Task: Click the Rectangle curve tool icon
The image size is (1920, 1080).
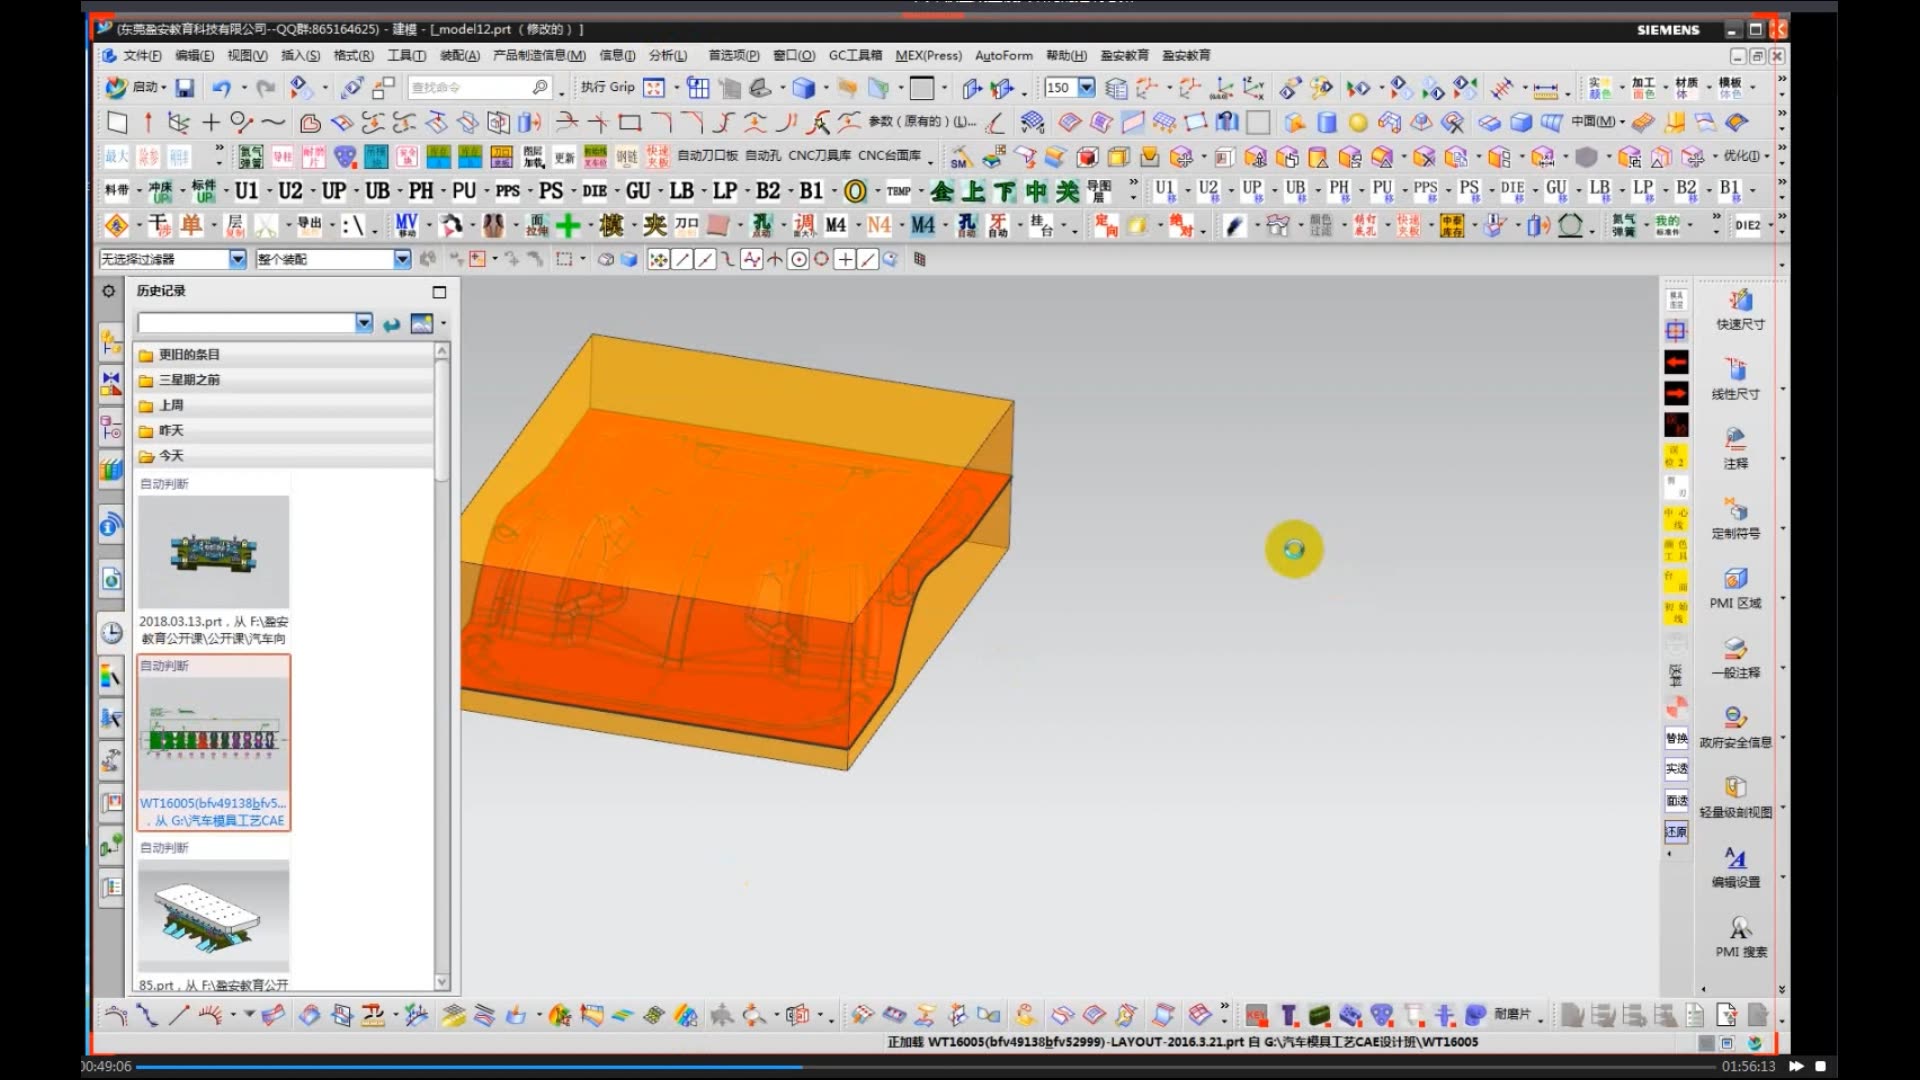Action: pyautogui.click(x=629, y=123)
